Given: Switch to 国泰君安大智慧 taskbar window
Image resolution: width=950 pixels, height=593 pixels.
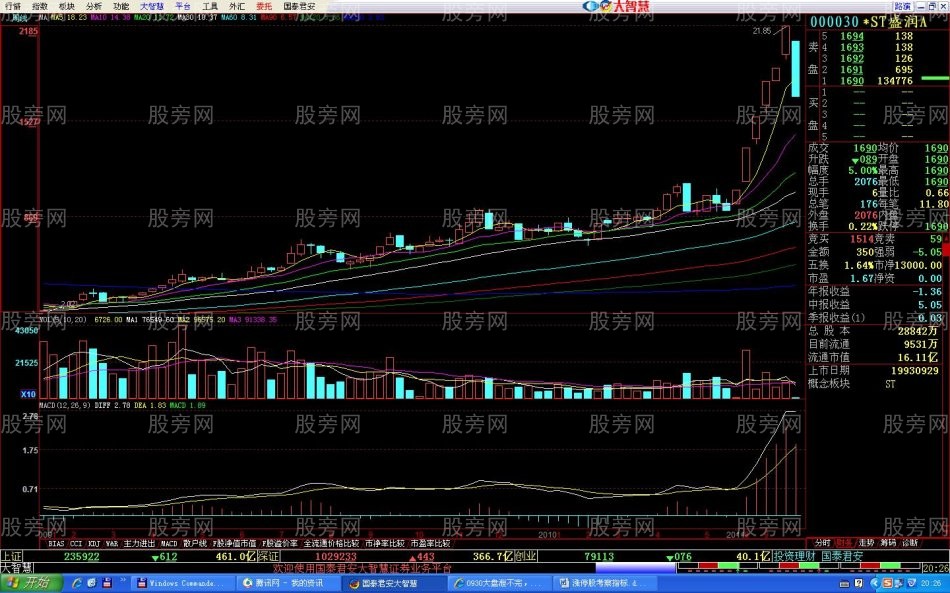Looking at the screenshot, I should click(x=394, y=583).
